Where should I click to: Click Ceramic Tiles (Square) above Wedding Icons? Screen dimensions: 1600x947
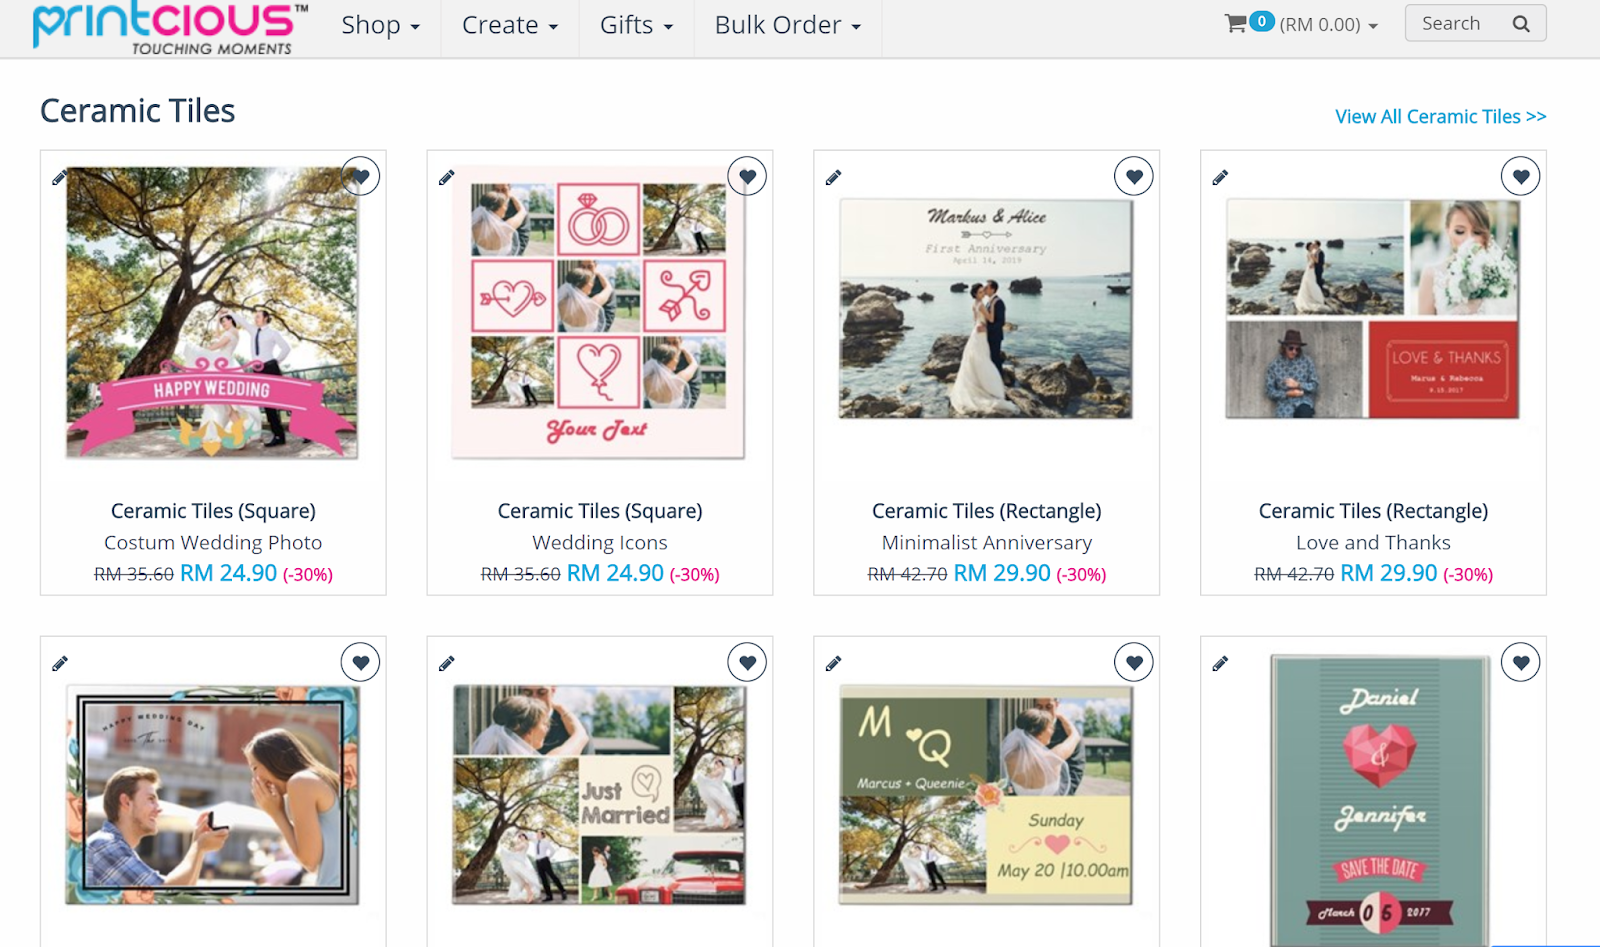coord(600,511)
